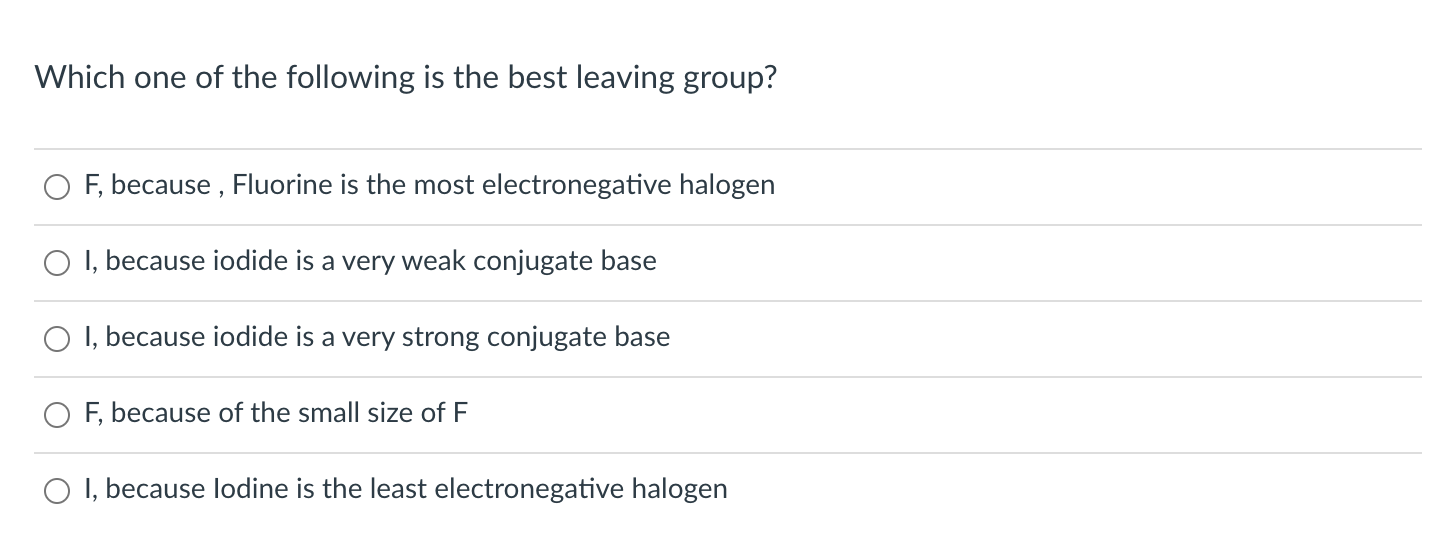The width and height of the screenshot is (1442, 558).
Task: Select the radio button for Fluorine most electronegative
Action: click(58, 187)
